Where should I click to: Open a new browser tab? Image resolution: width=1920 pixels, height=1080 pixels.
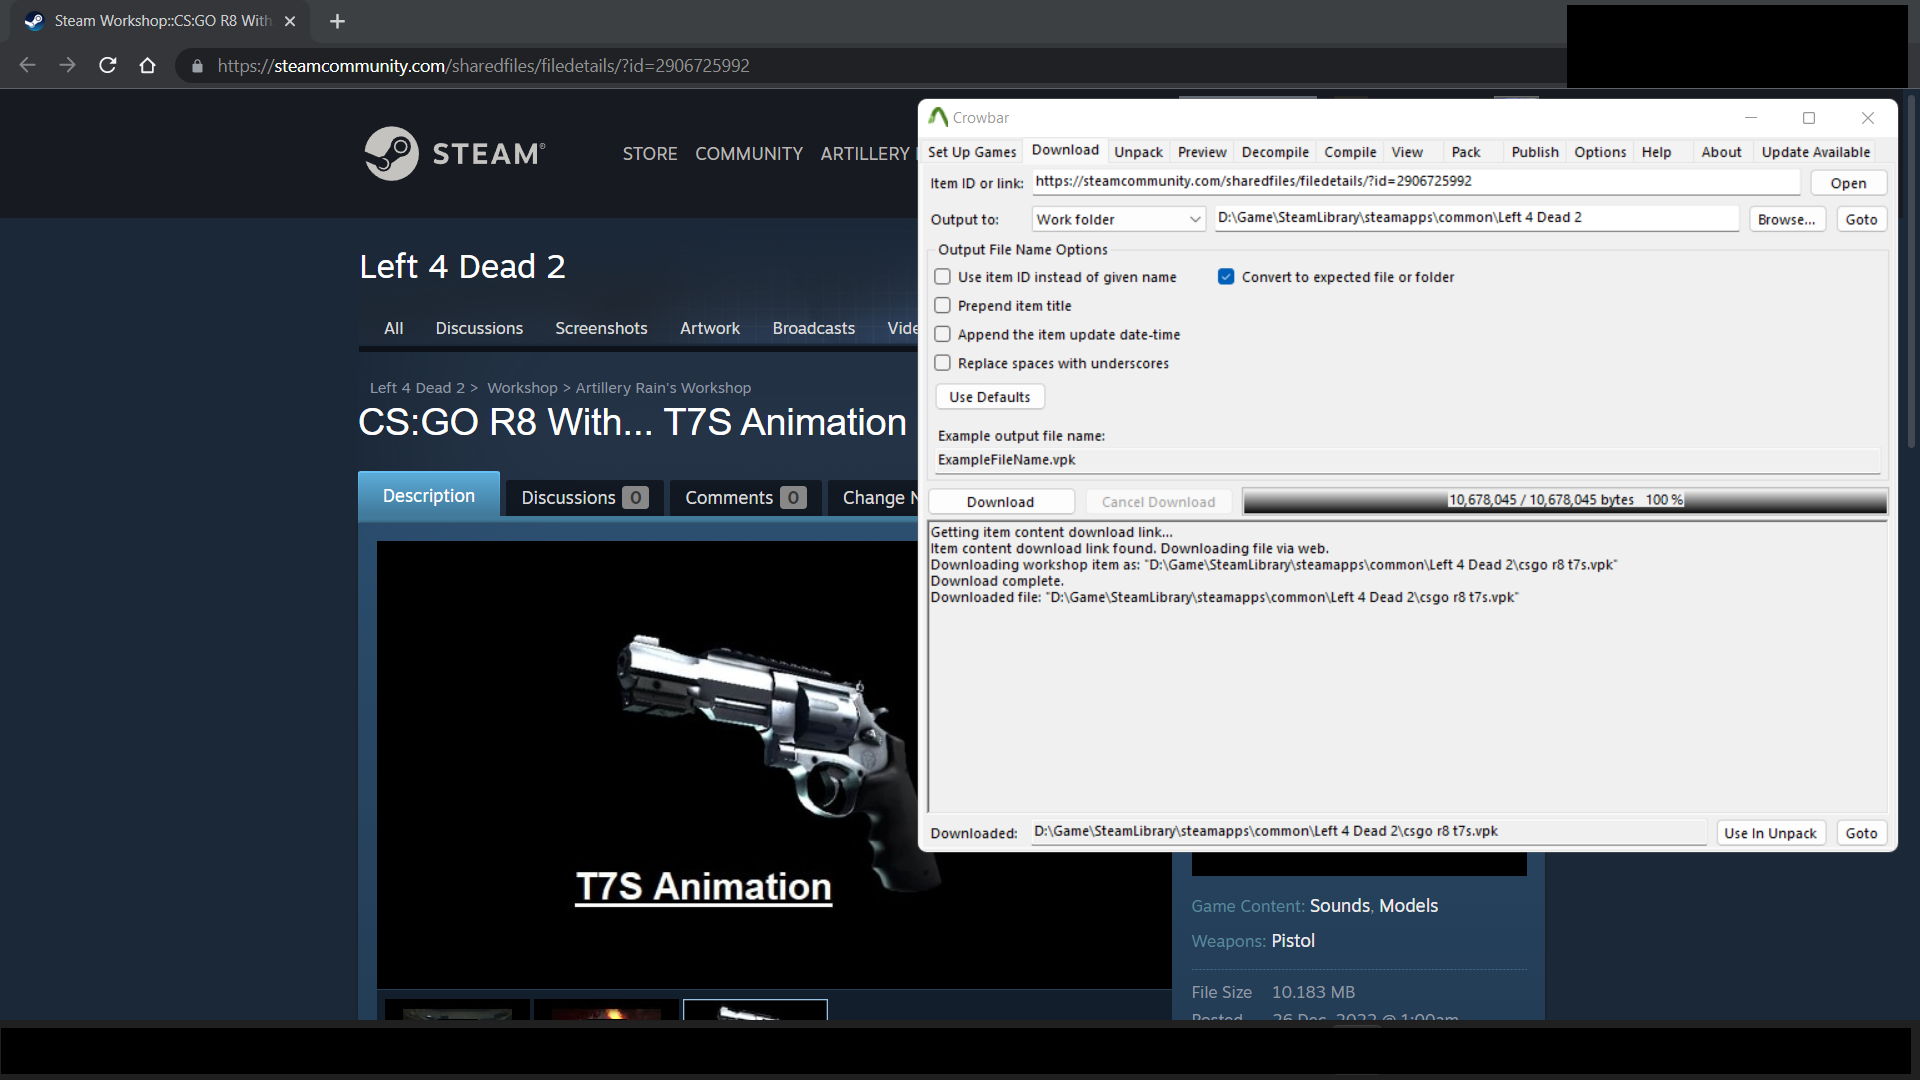(x=337, y=21)
